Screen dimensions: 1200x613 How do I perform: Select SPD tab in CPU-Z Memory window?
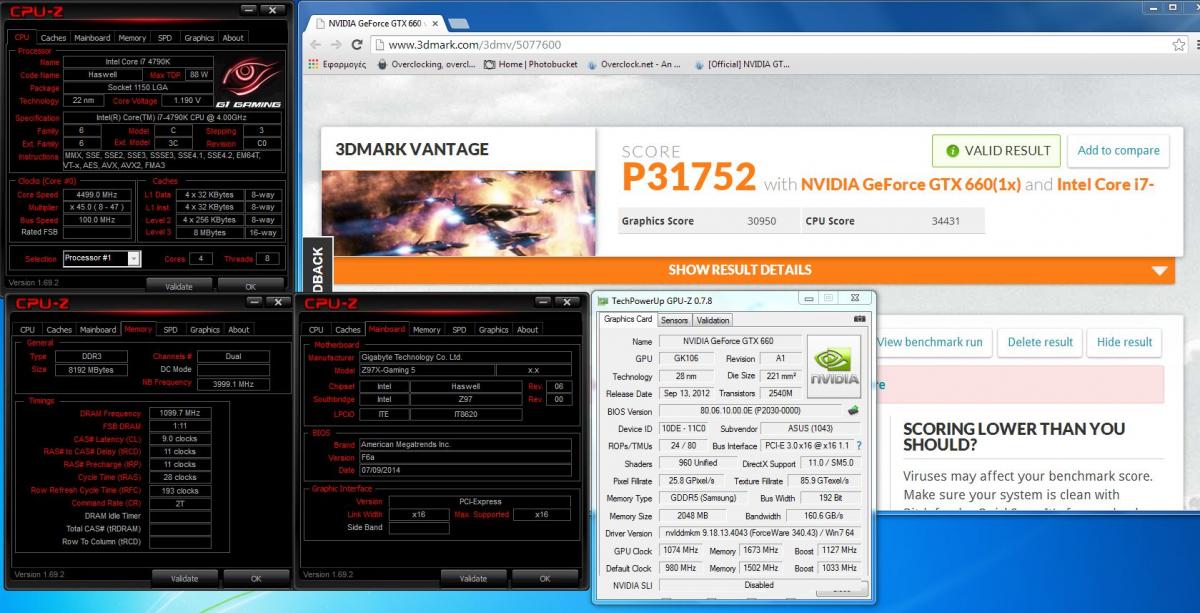click(x=171, y=329)
